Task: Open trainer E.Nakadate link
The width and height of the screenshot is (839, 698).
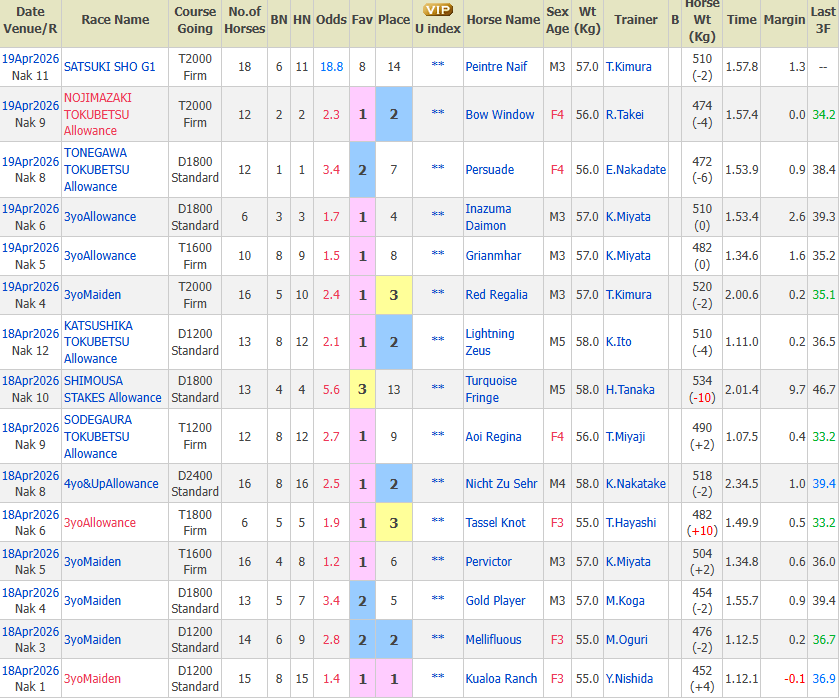Action: coord(636,170)
